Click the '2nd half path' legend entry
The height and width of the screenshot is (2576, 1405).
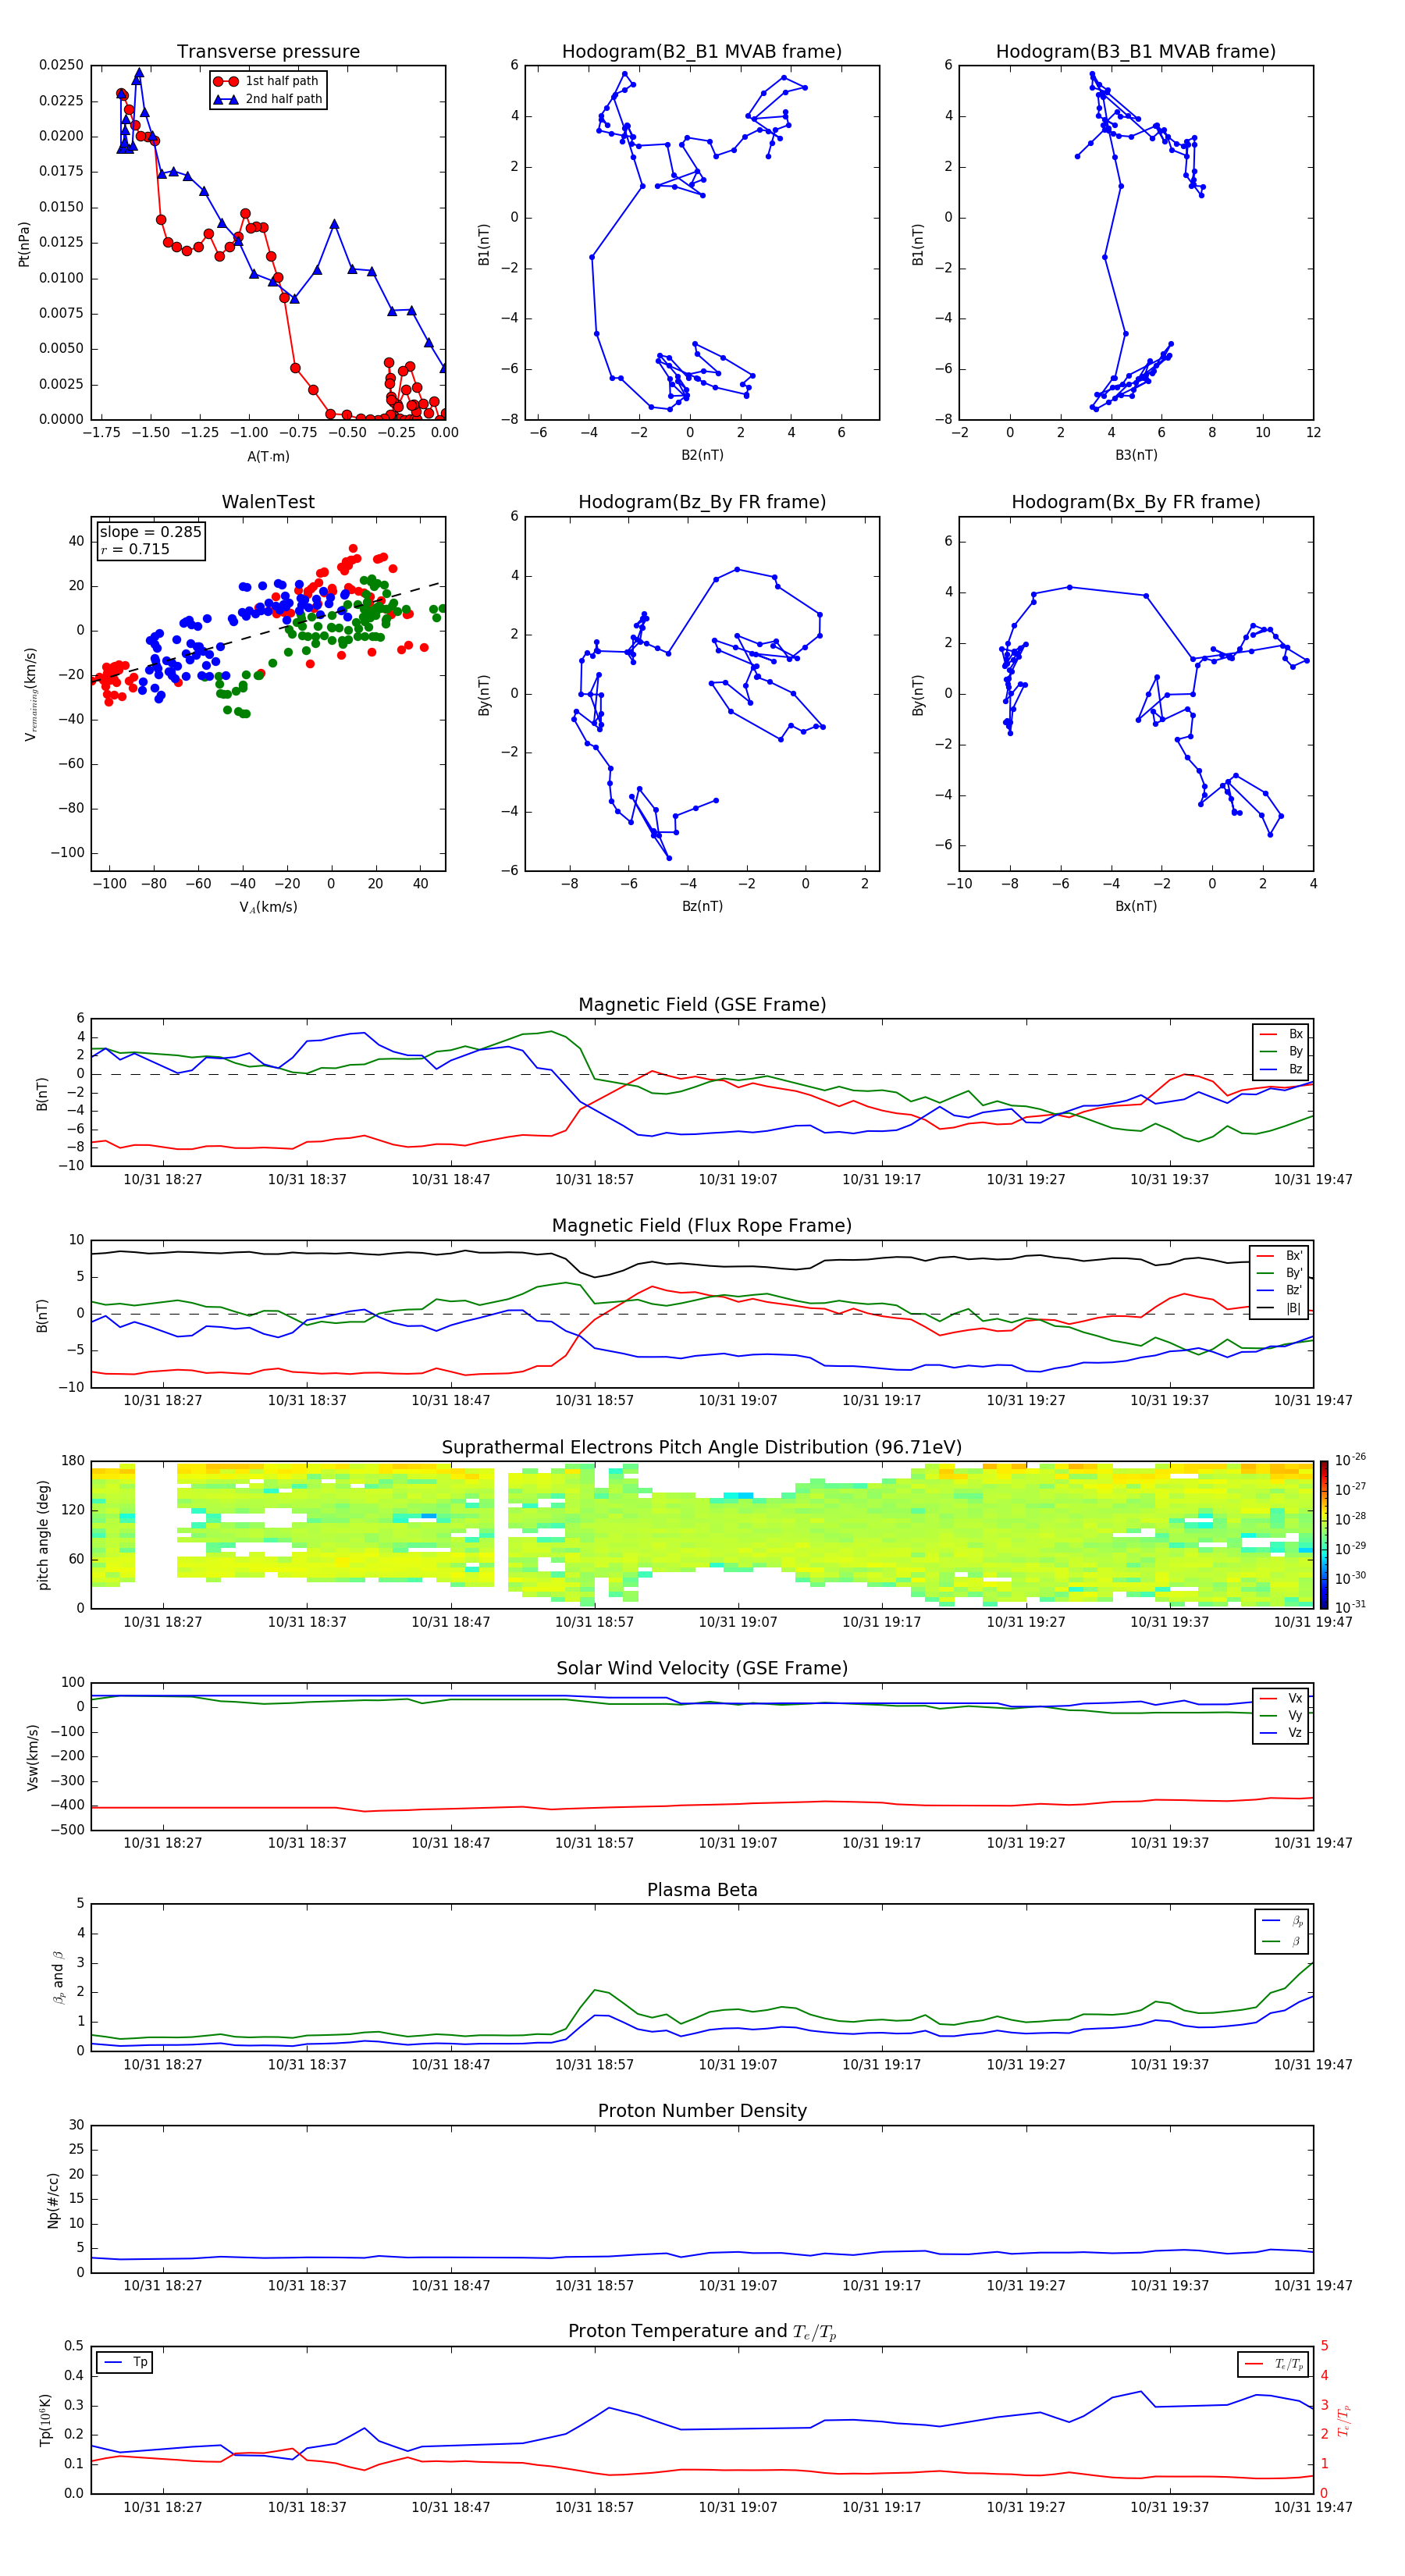(x=284, y=99)
